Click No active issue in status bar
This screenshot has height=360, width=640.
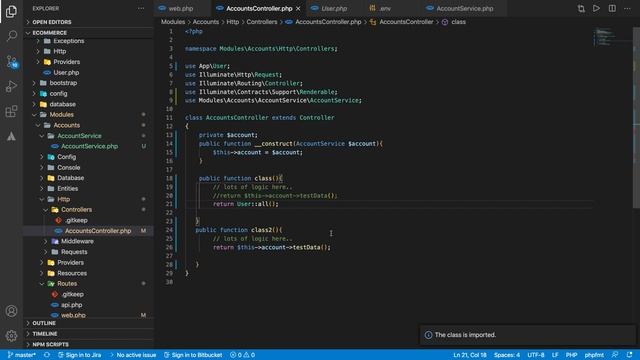[x=133, y=355]
